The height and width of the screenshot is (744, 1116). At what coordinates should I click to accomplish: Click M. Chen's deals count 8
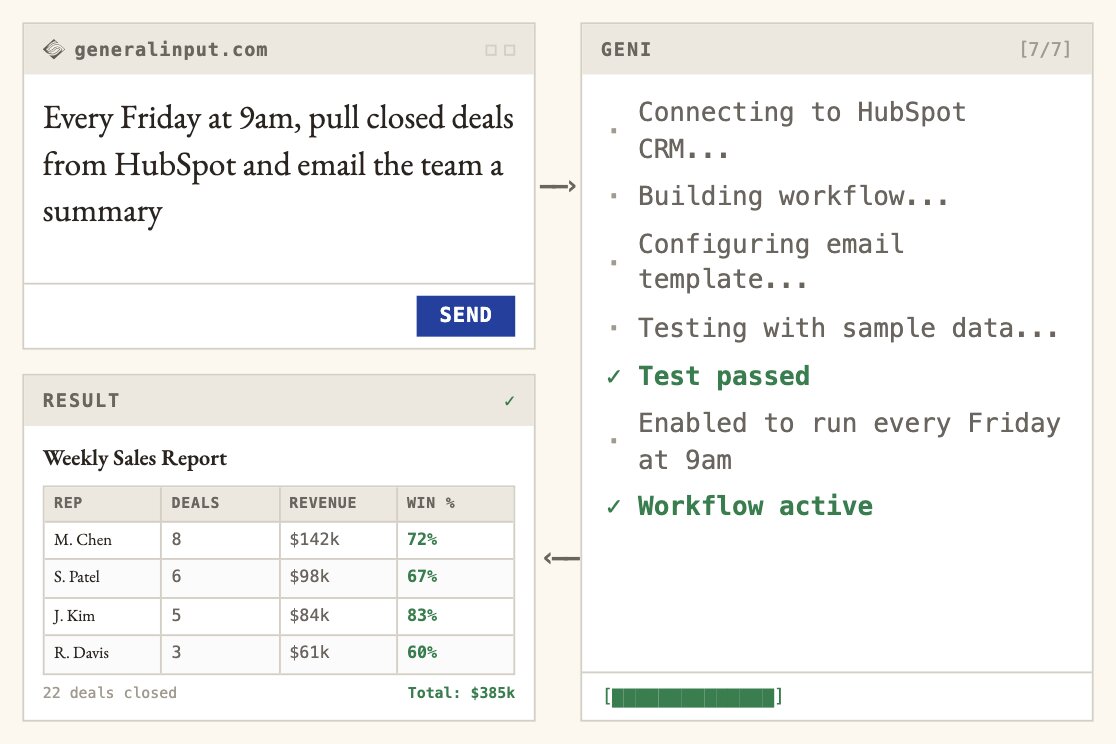pos(220,540)
